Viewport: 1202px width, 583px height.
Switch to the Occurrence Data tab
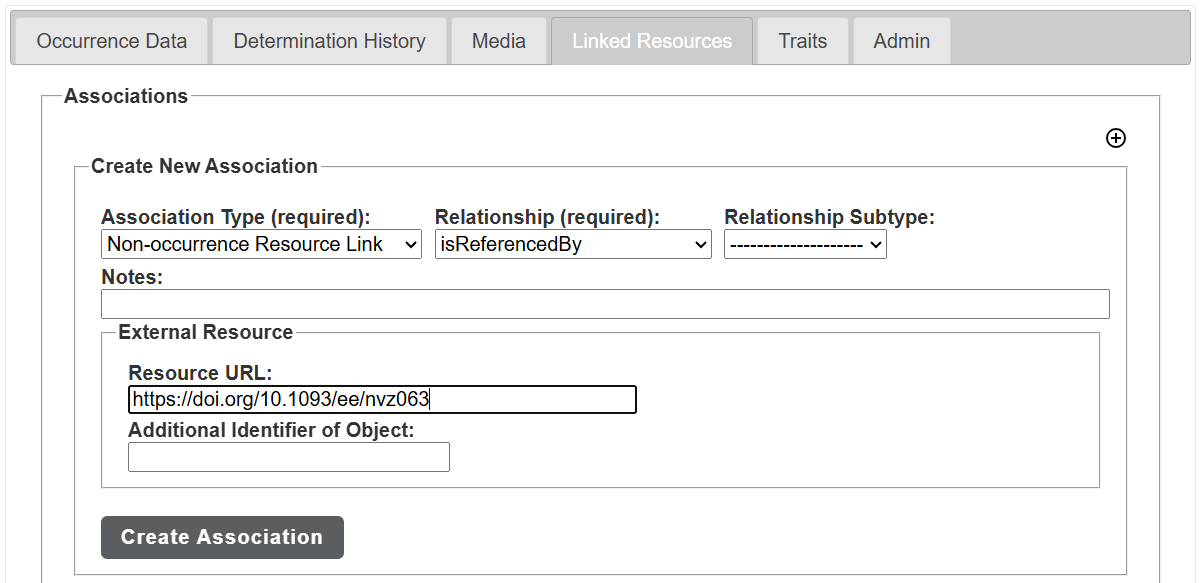click(x=110, y=41)
